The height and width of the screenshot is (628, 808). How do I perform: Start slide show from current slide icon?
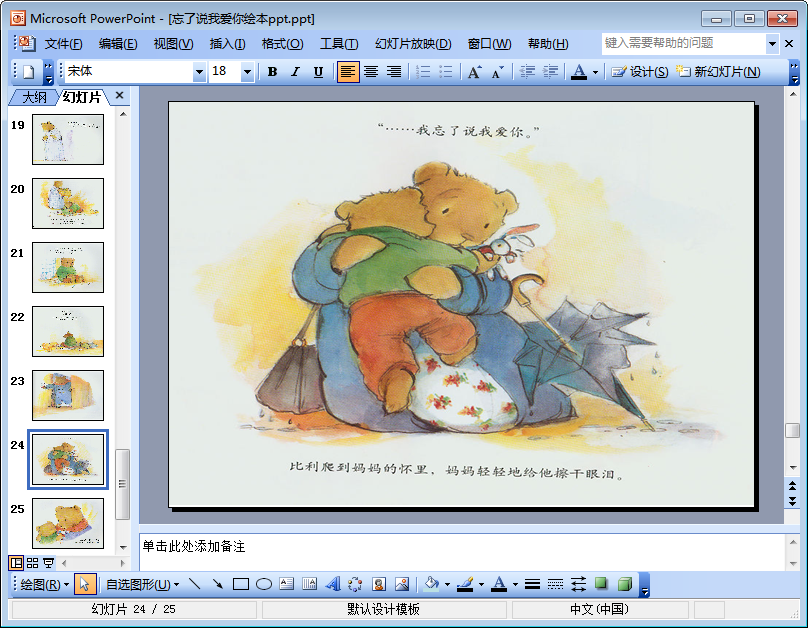tap(48, 563)
